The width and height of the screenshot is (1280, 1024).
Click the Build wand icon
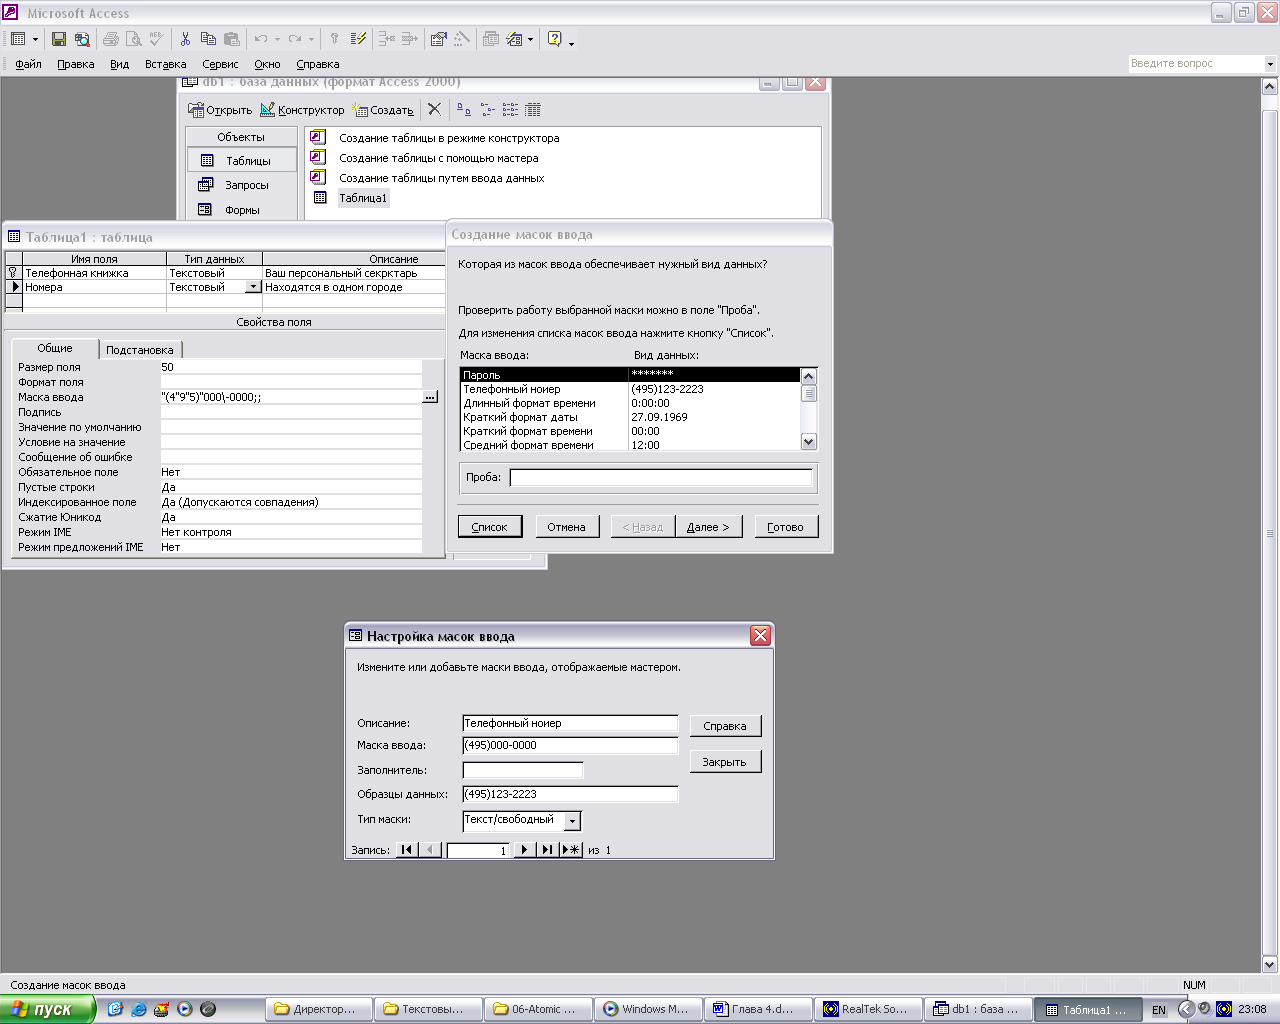[461, 39]
